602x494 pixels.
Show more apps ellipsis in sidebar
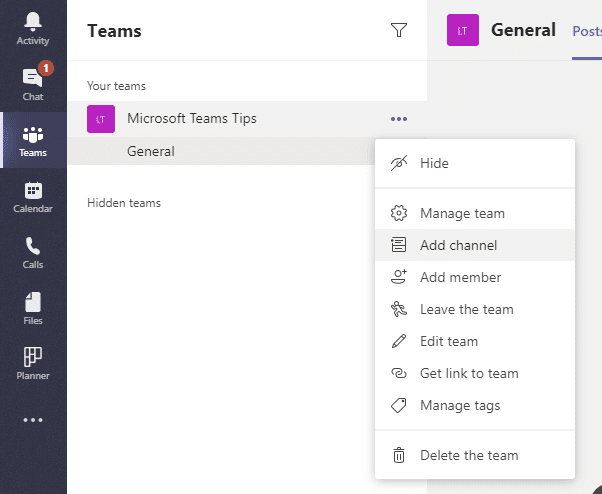point(33,420)
